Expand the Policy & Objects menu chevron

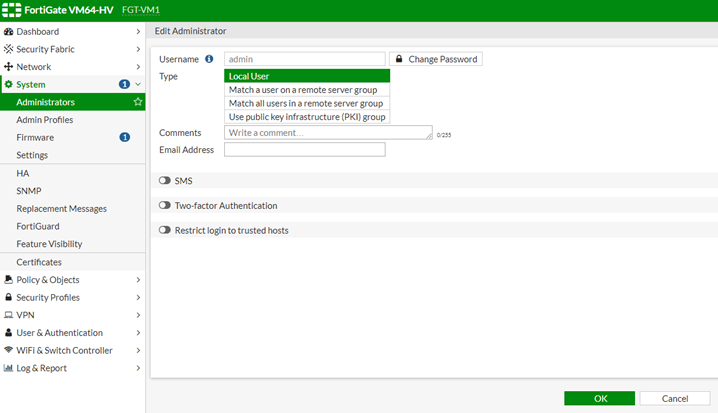[138, 280]
